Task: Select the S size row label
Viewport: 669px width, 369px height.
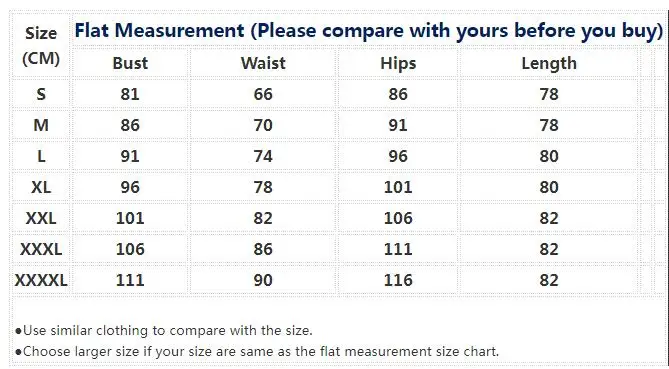Action: tap(41, 94)
